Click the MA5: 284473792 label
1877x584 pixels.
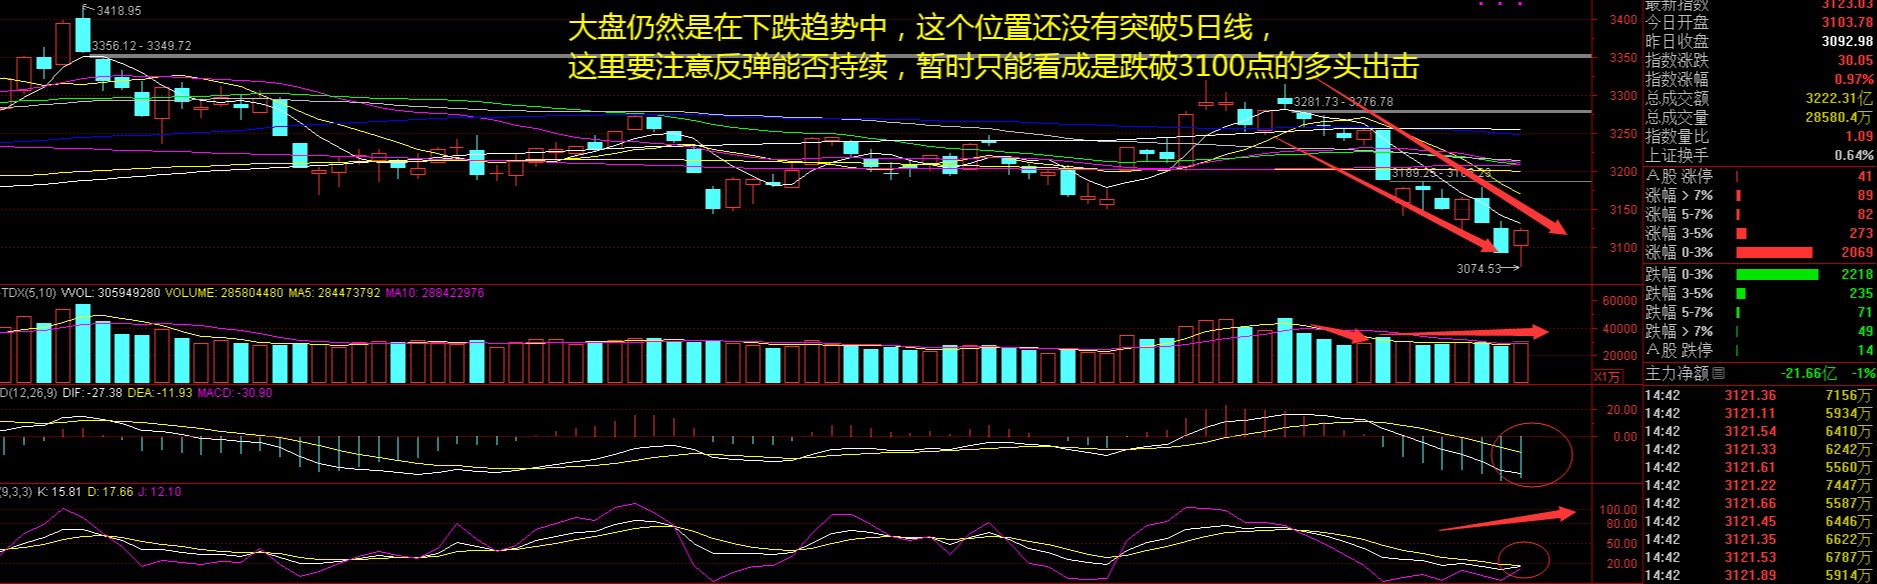[335, 293]
